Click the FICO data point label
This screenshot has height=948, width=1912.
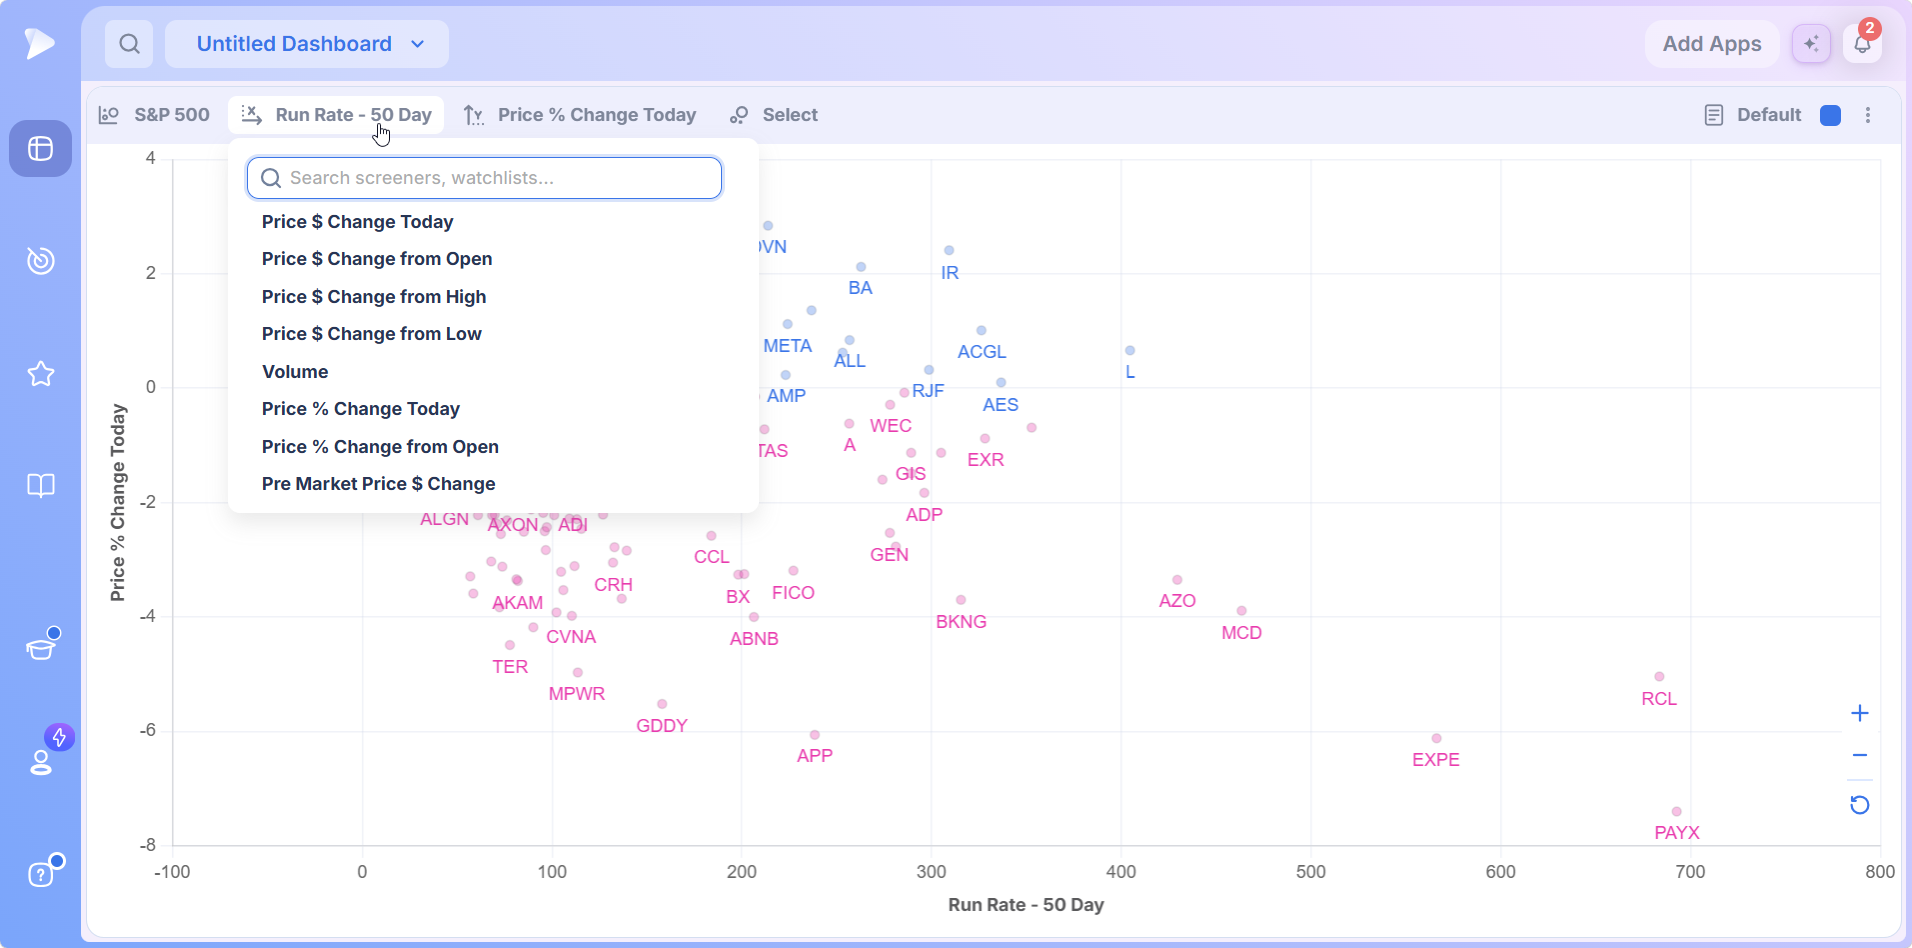(793, 593)
